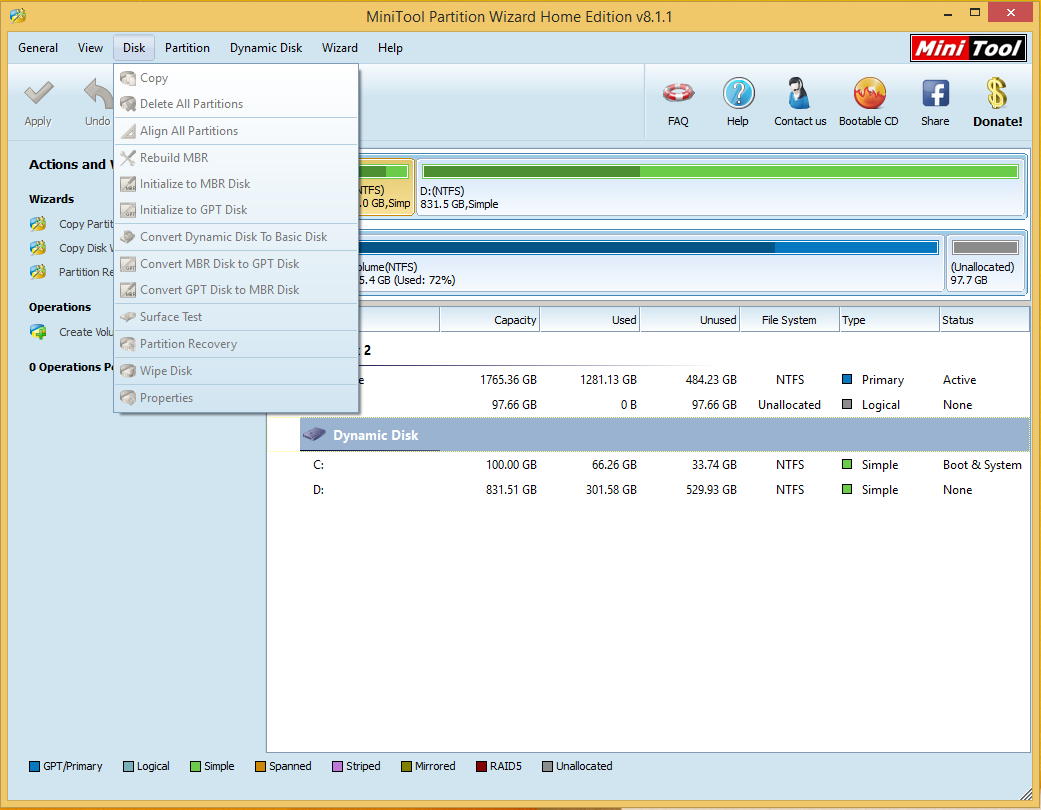1041x810 pixels.
Task: Open the Partition menu
Action: click(187, 48)
